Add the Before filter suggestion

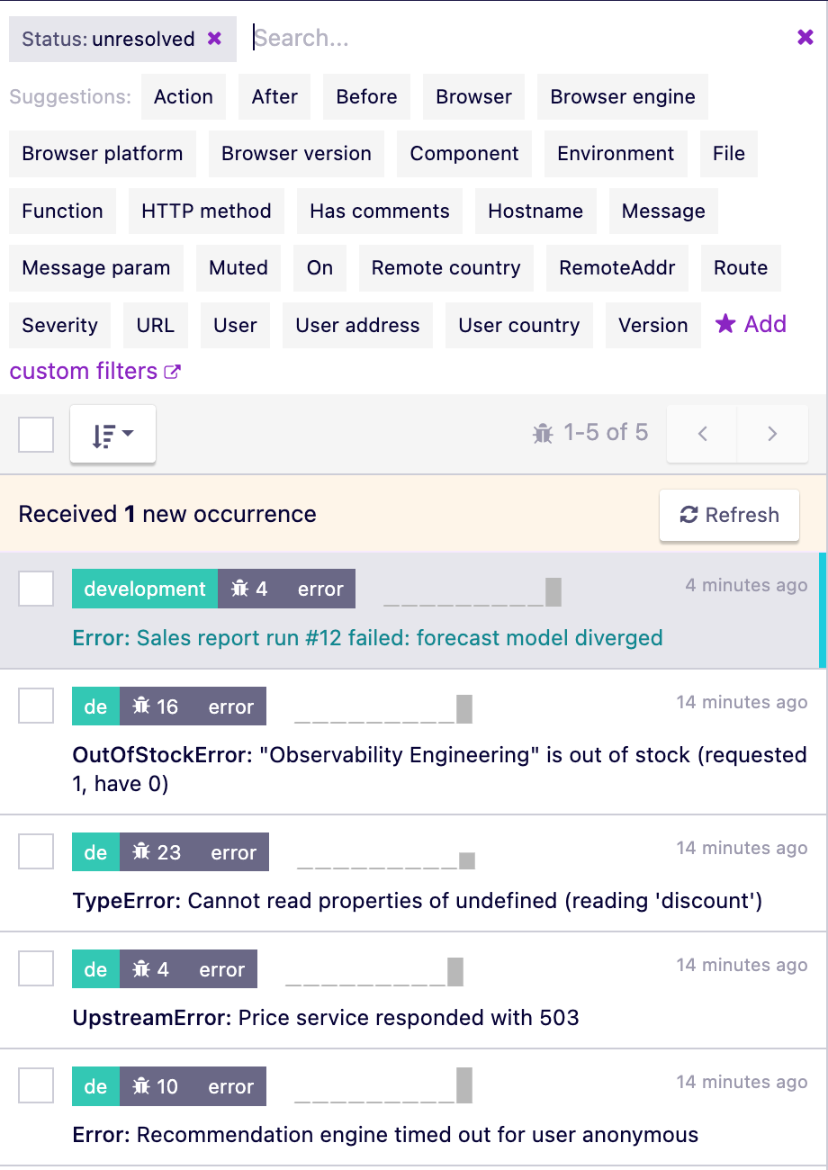coord(366,97)
